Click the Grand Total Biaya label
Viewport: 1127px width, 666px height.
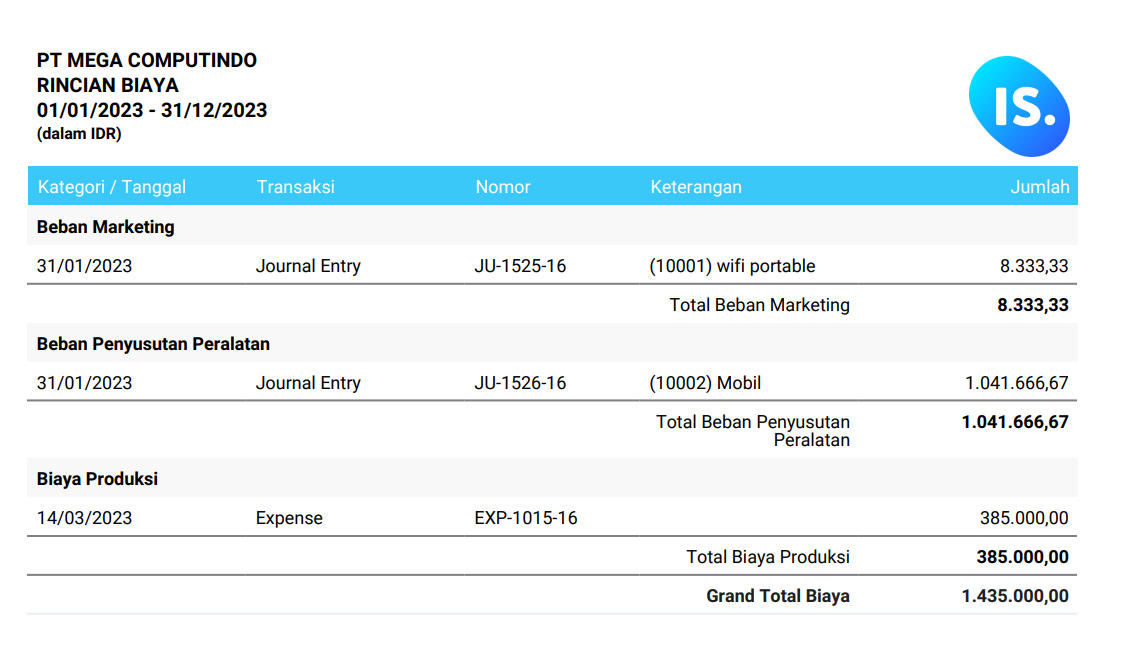[777, 596]
